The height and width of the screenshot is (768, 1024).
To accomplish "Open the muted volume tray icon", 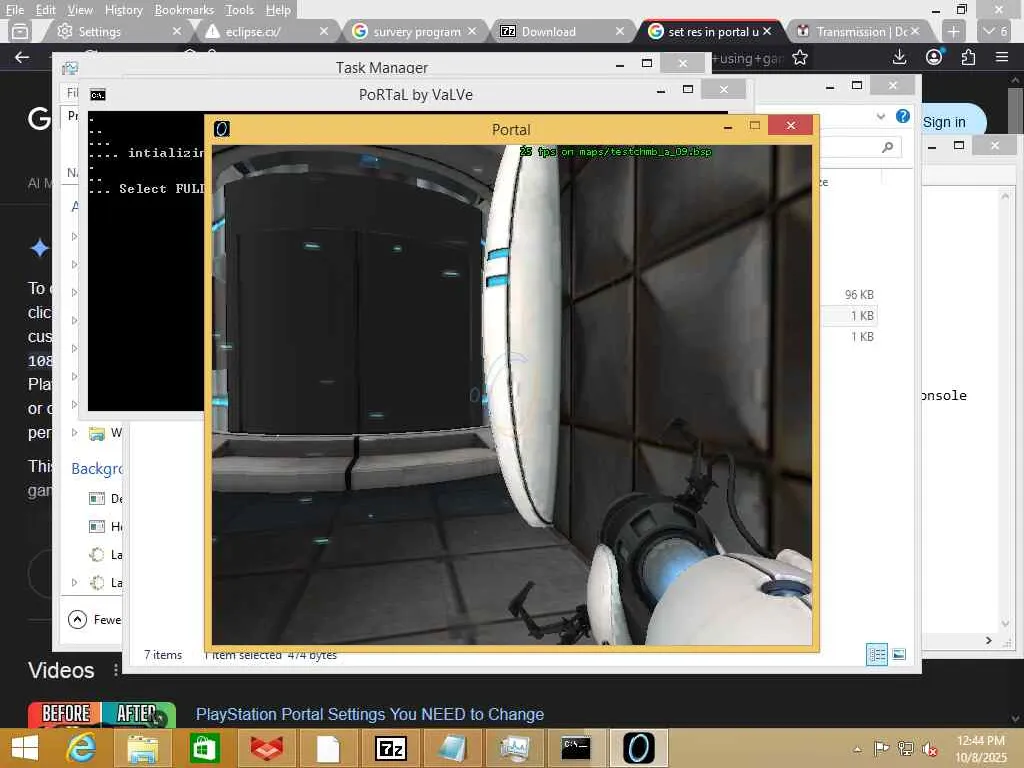I will [930, 748].
